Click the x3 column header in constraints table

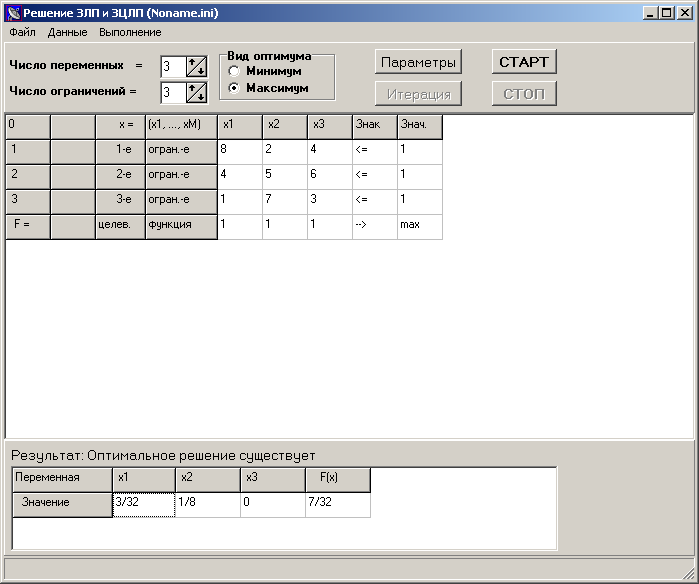(x=330, y=127)
